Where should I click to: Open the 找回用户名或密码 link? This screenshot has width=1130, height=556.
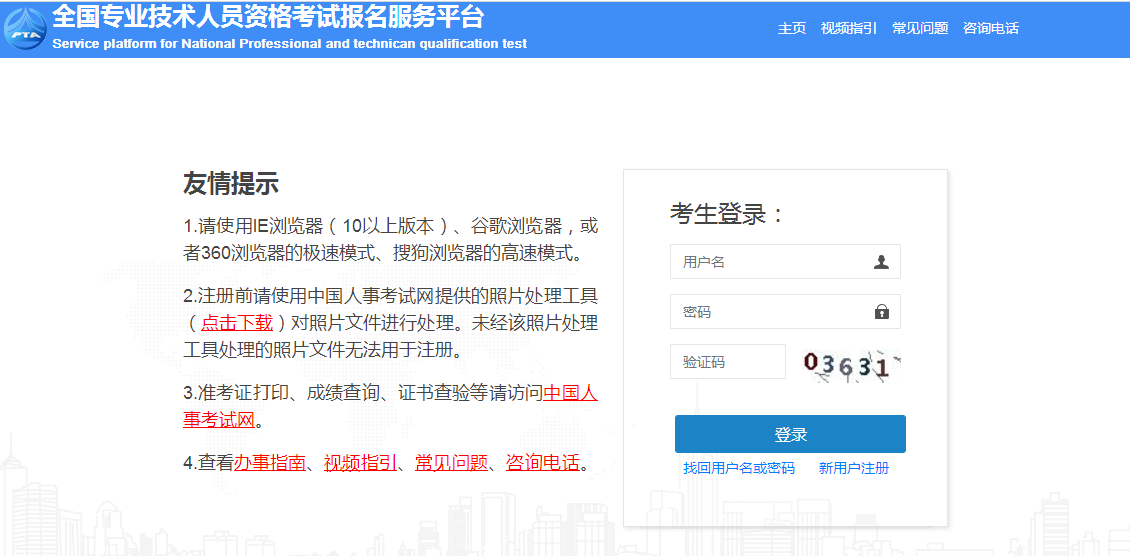739,468
